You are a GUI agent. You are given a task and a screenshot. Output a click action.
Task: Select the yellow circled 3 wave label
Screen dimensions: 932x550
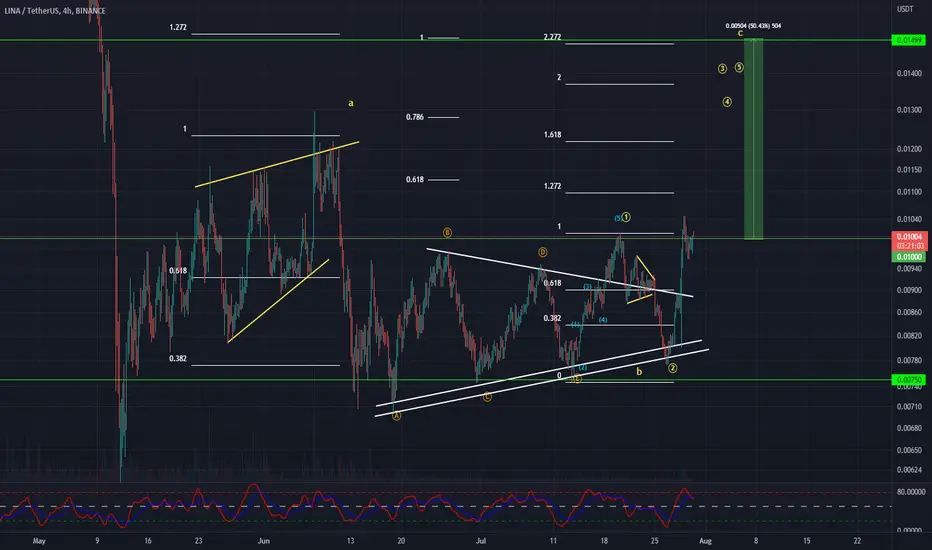tap(722, 68)
